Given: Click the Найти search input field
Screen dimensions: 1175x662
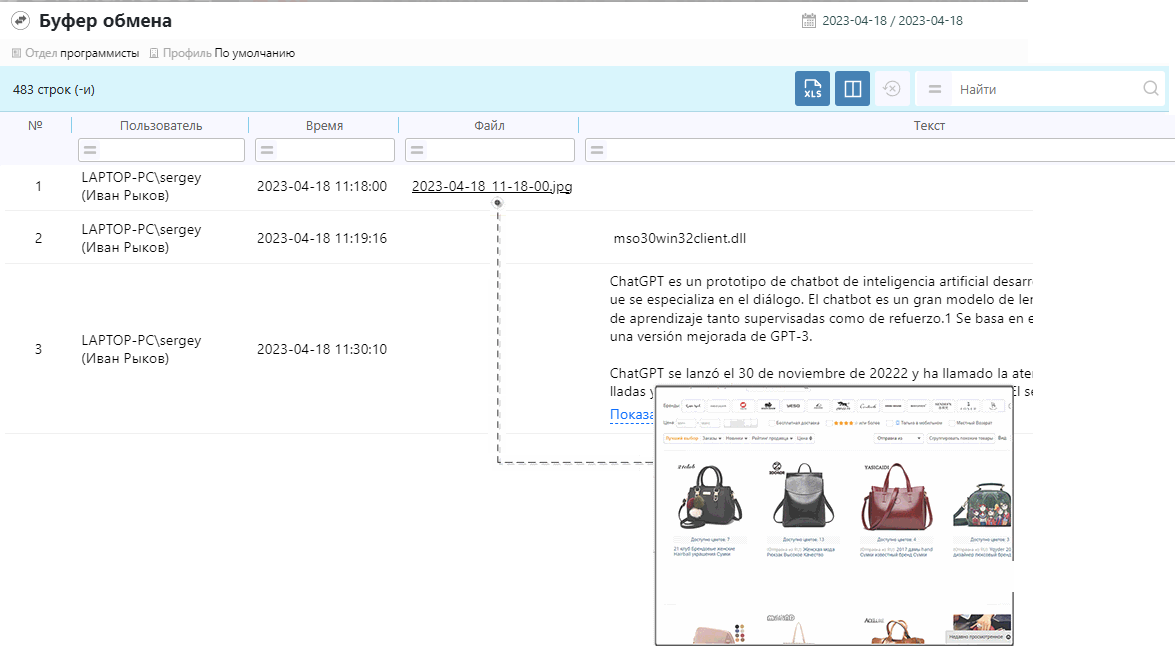Looking at the screenshot, I should (x=1045, y=89).
